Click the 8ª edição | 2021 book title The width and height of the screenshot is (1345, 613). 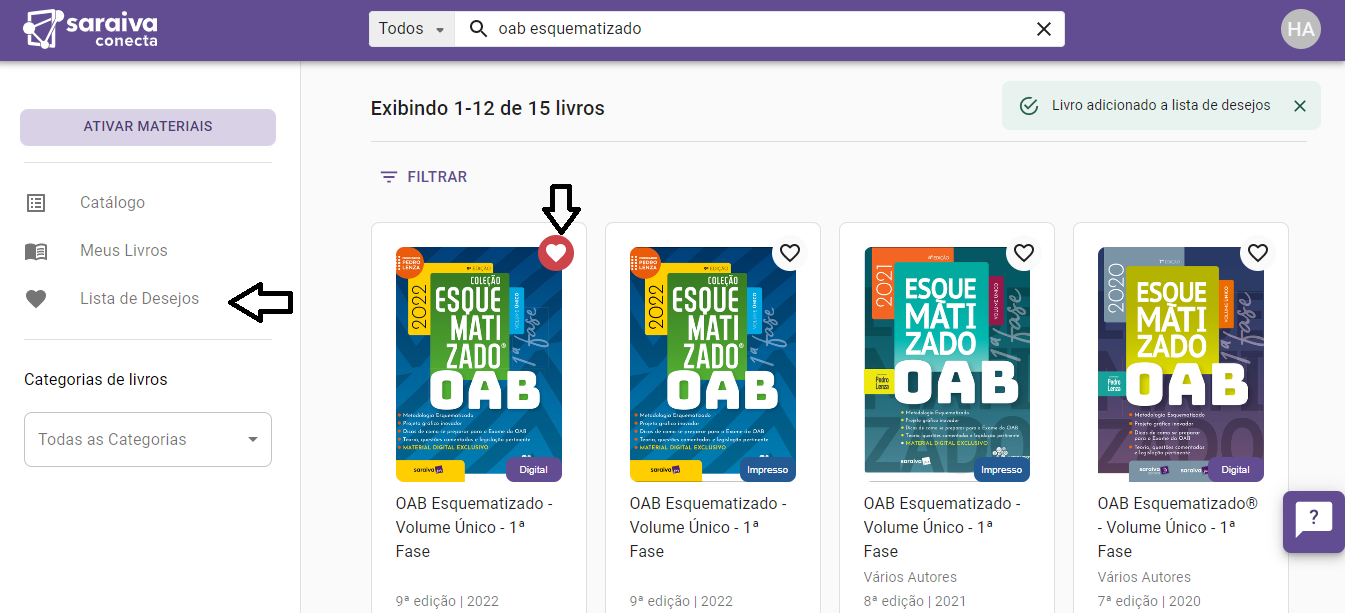pos(942,527)
